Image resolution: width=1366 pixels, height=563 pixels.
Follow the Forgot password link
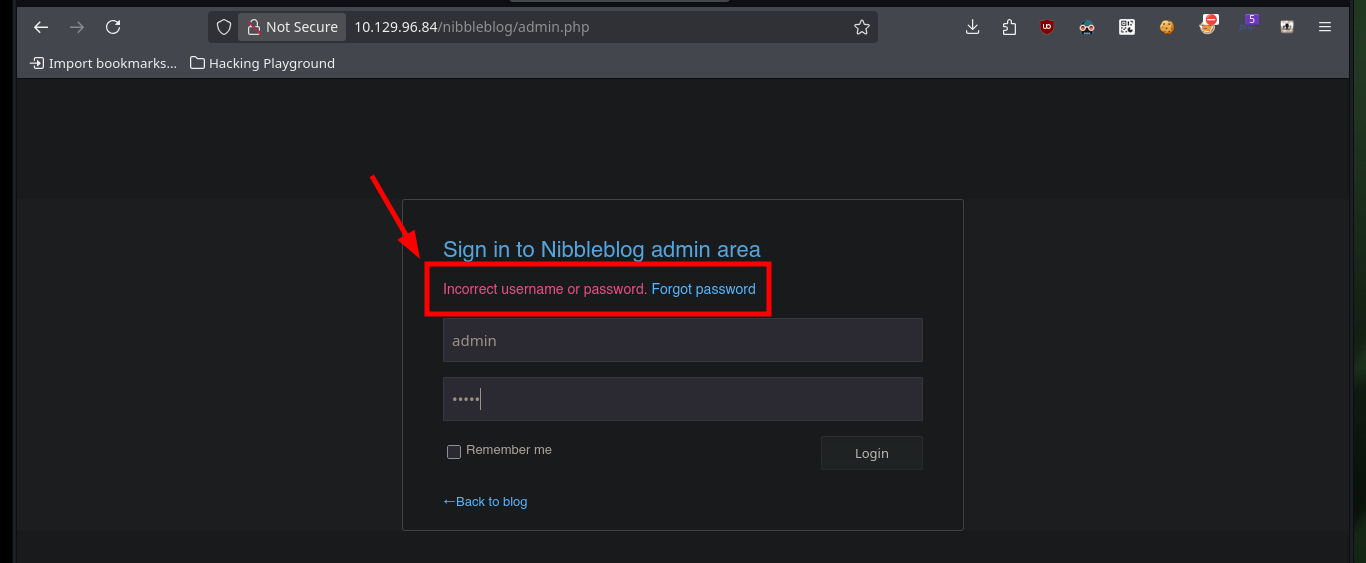(x=704, y=289)
